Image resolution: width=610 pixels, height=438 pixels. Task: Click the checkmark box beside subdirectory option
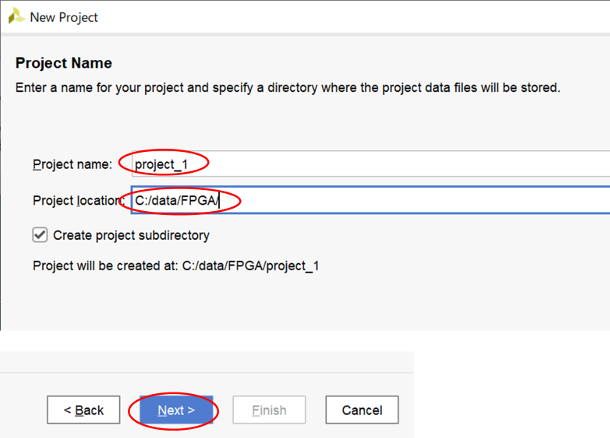pyautogui.click(x=40, y=235)
